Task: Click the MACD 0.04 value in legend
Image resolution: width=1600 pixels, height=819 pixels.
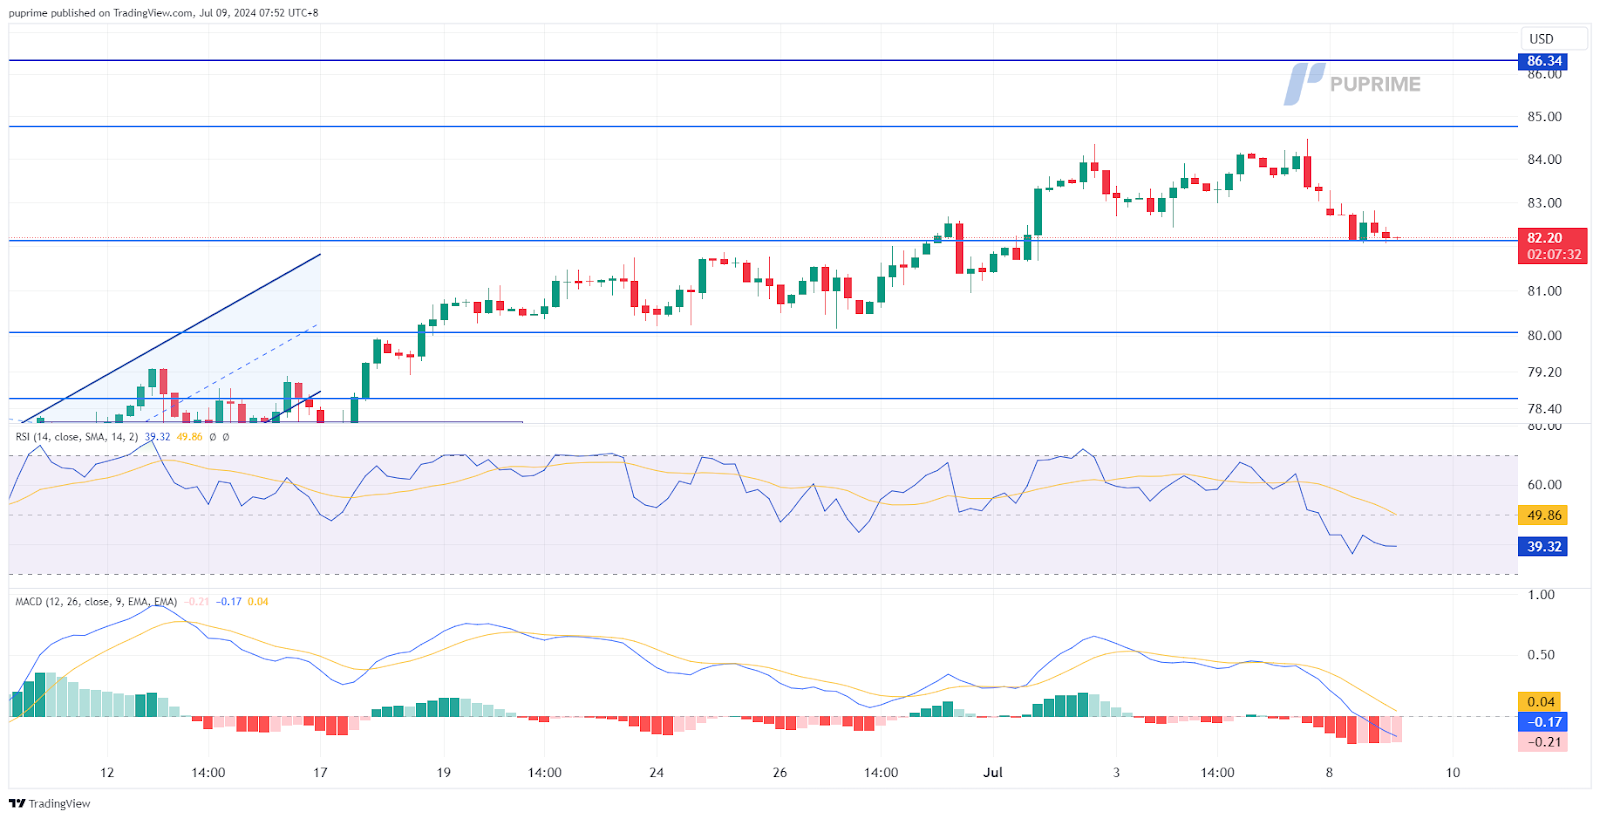Action: point(258,602)
